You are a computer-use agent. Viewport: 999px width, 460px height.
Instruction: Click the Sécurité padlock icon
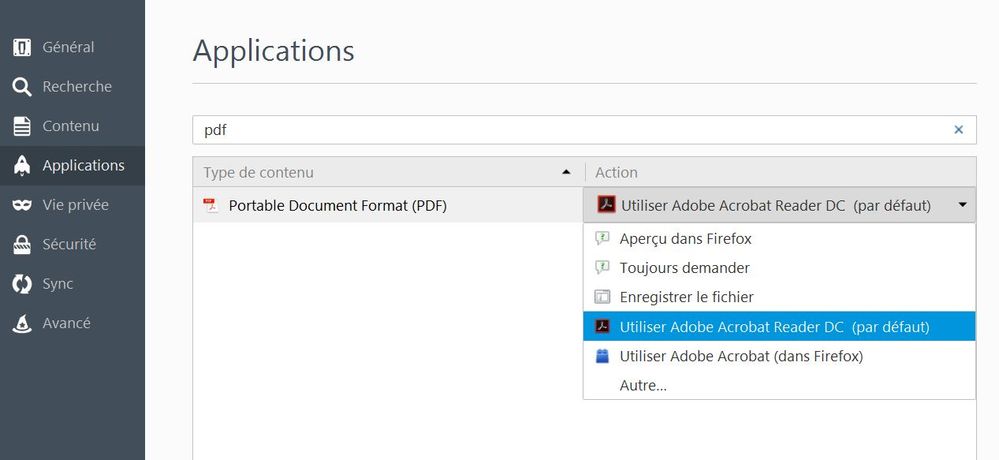[22, 245]
